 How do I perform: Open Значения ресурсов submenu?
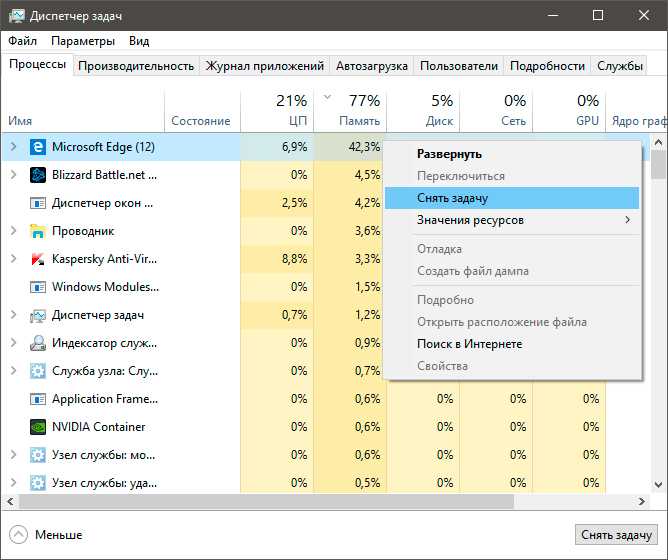click(512, 220)
